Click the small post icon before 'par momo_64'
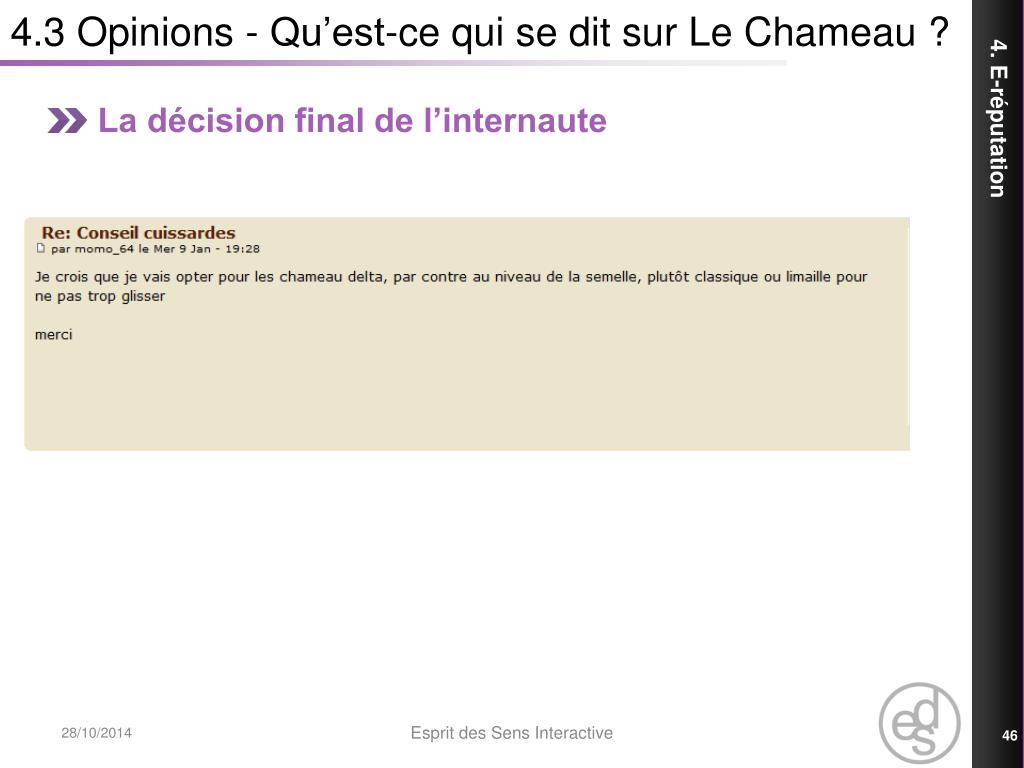This screenshot has width=1024, height=768. (40, 248)
